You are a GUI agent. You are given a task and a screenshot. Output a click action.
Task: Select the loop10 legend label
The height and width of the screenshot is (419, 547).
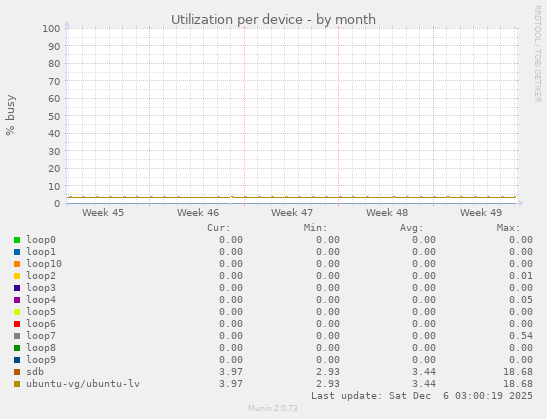coord(44,264)
